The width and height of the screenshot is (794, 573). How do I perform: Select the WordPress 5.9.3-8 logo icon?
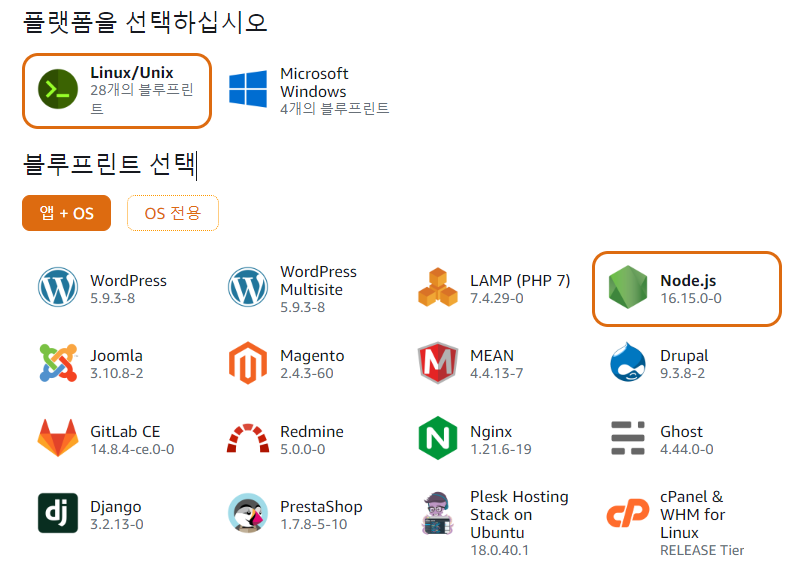[x=58, y=287]
